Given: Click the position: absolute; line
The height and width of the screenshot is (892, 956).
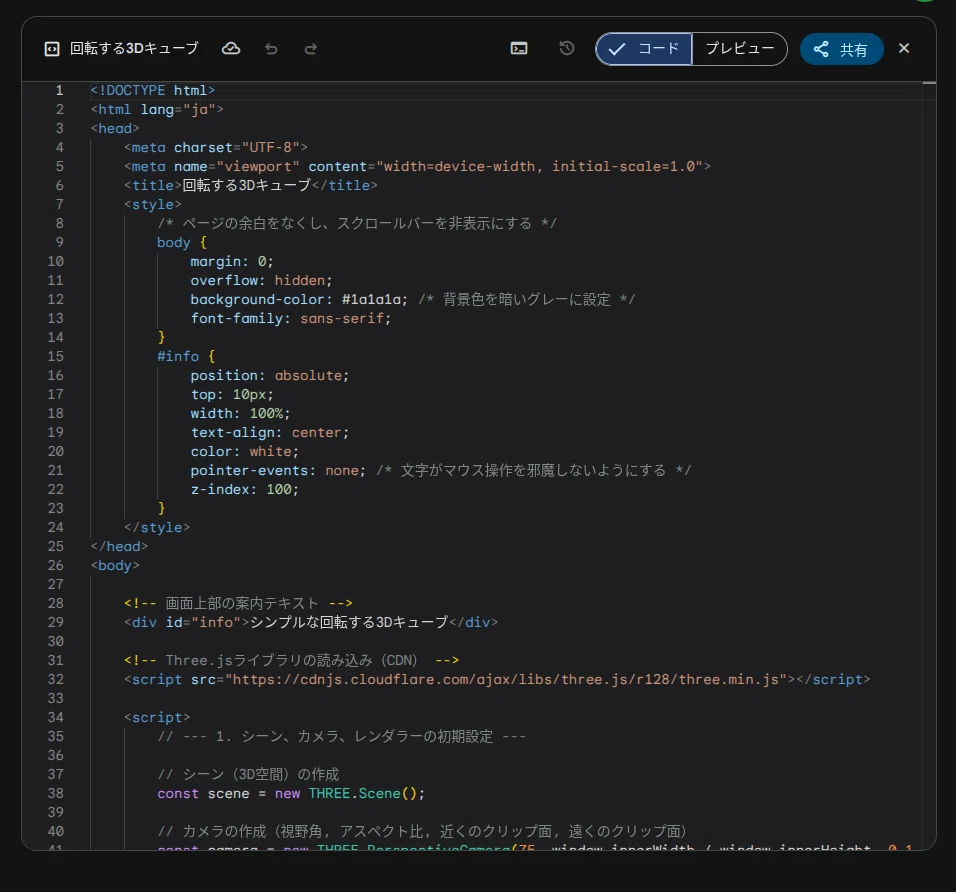Looking at the screenshot, I should [269, 375].
